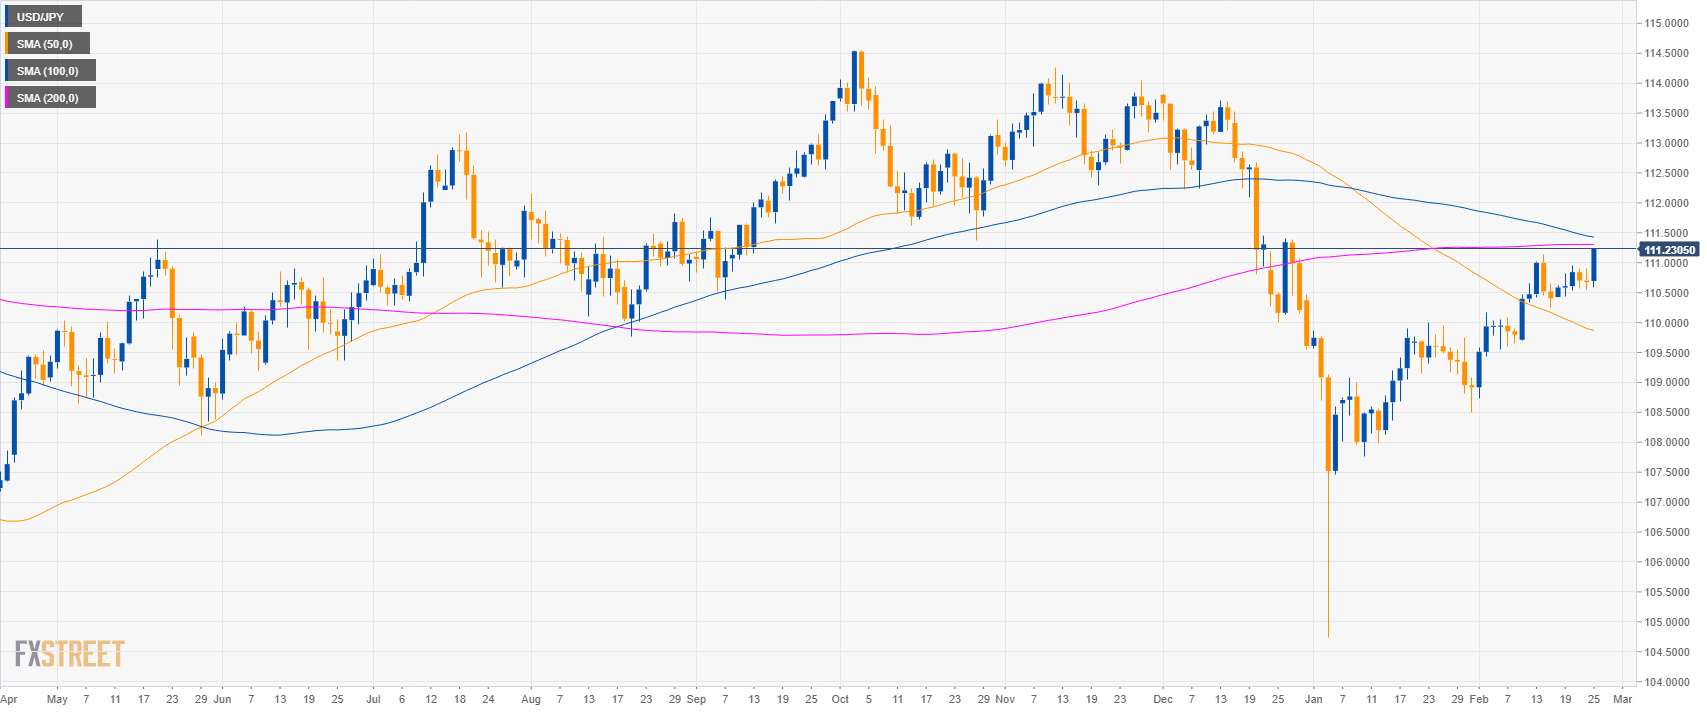
Task: Click the 104.0000 price axis label
Action: coord(1667,682)
